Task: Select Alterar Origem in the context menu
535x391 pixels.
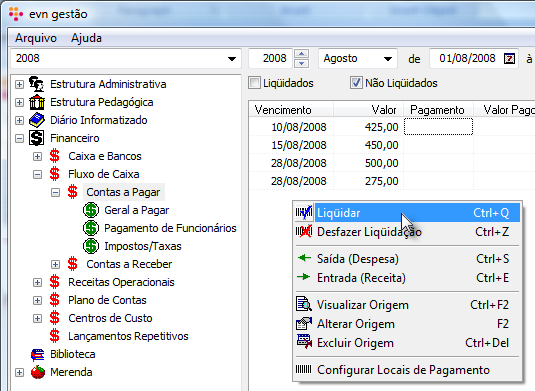Action: click(x=407, y=323)
